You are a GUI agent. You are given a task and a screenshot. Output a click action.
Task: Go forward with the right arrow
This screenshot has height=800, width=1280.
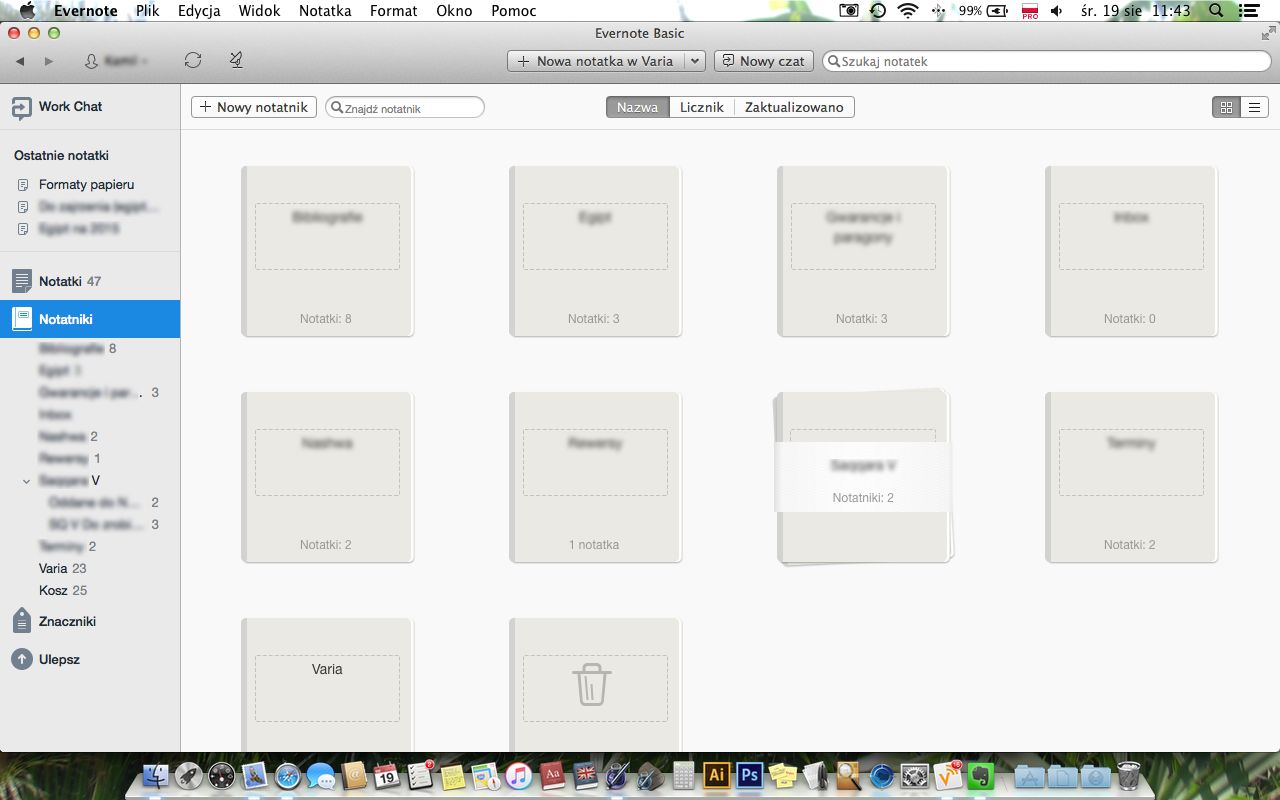[x=49, y=61]
